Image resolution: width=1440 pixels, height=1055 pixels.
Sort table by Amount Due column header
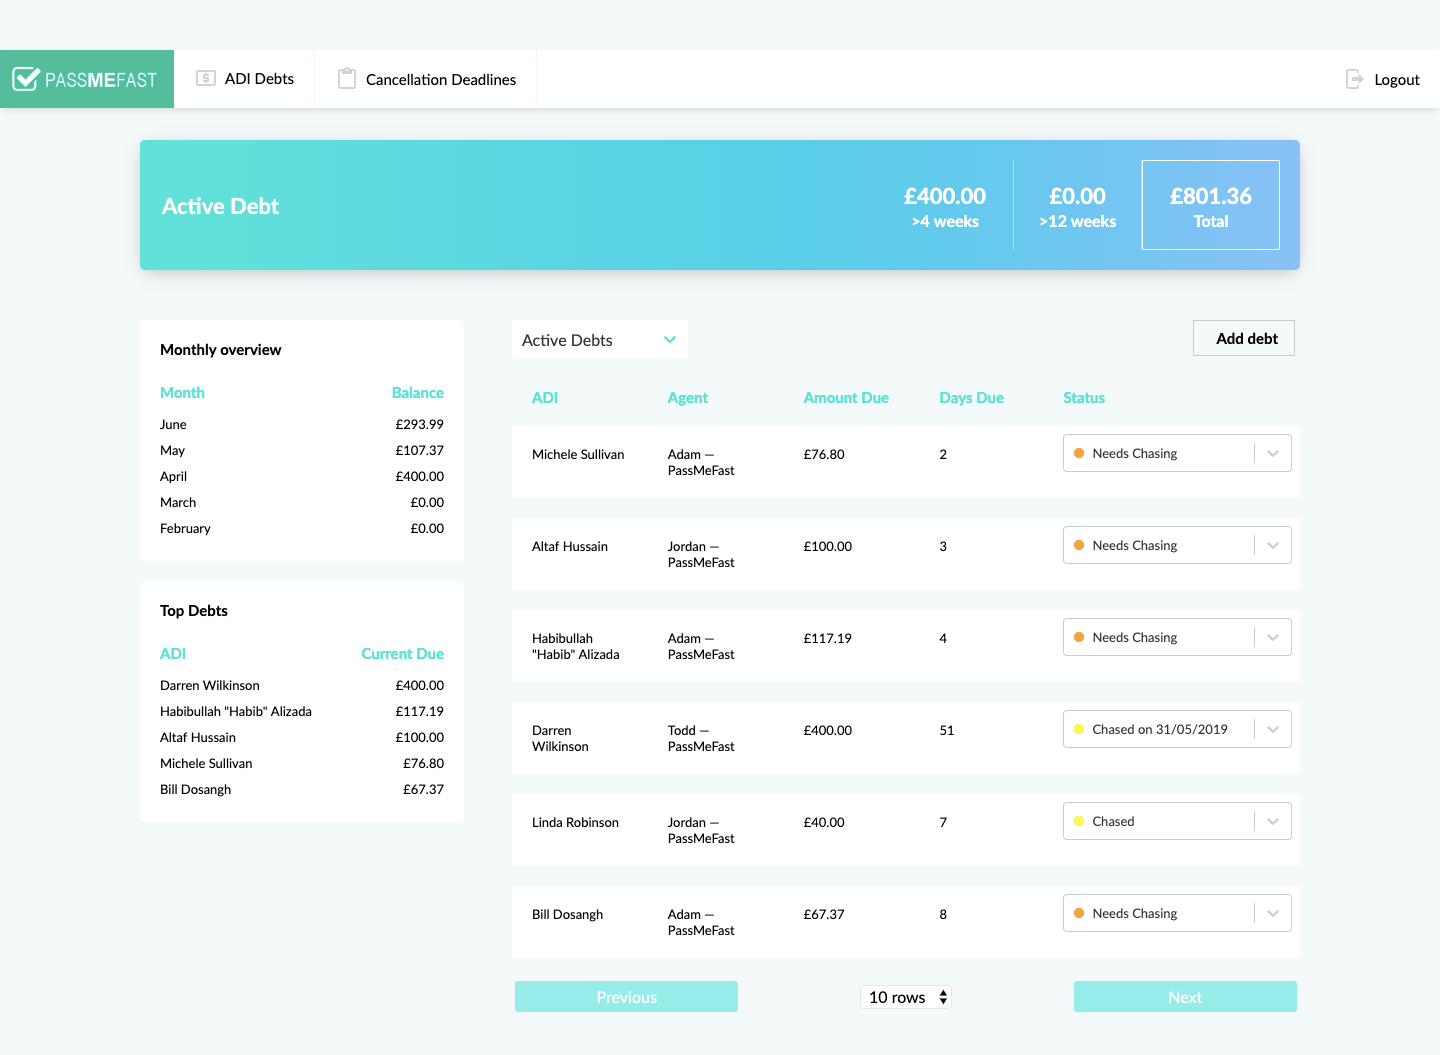[x=846, y=397]
